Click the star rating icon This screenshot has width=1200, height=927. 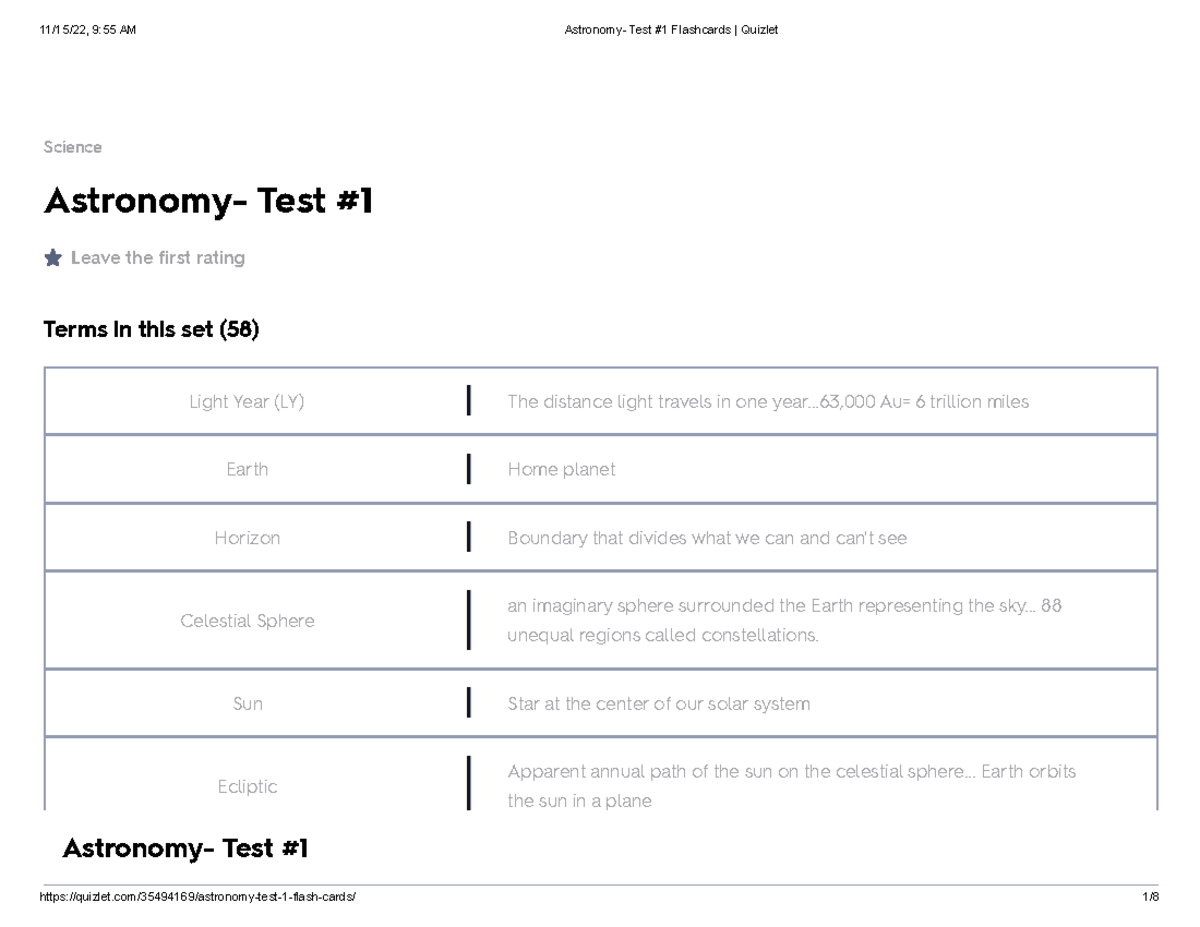[x=53, y=258]
